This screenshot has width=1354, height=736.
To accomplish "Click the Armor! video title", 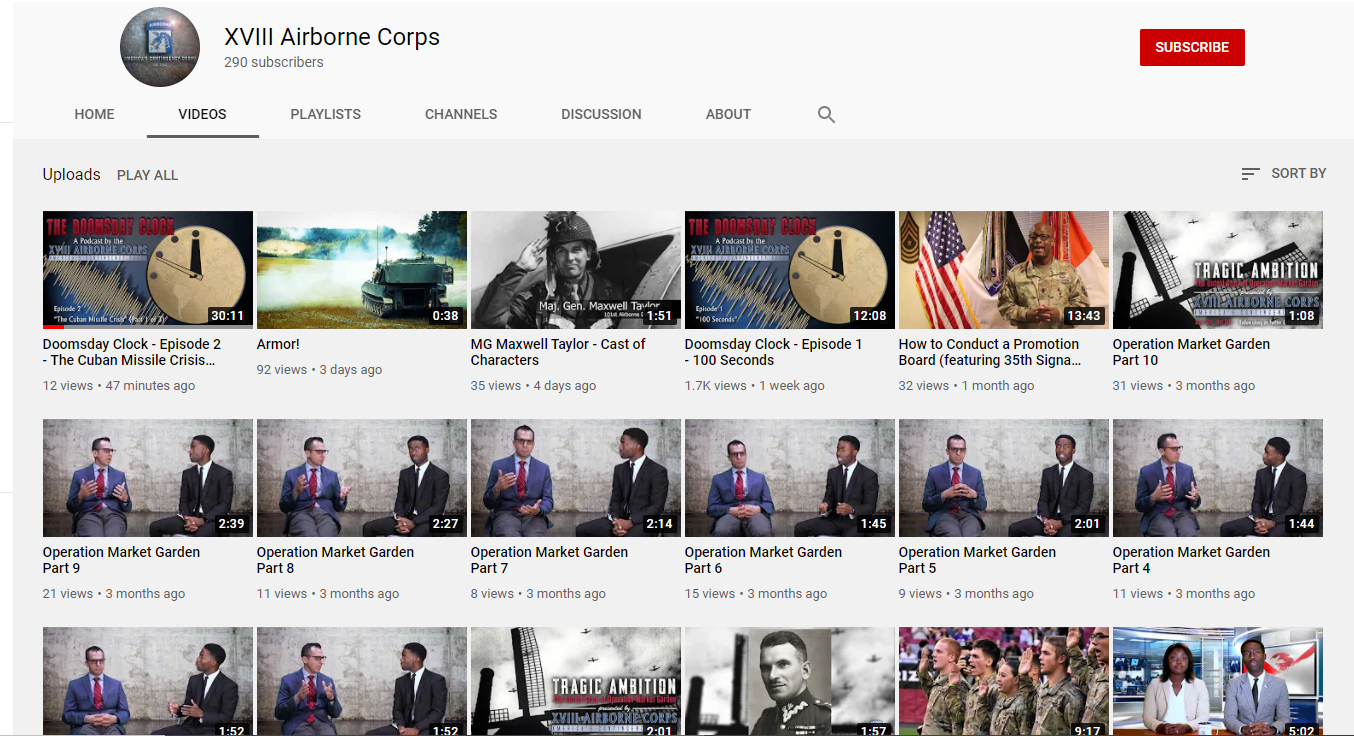I will coord(278,344).
